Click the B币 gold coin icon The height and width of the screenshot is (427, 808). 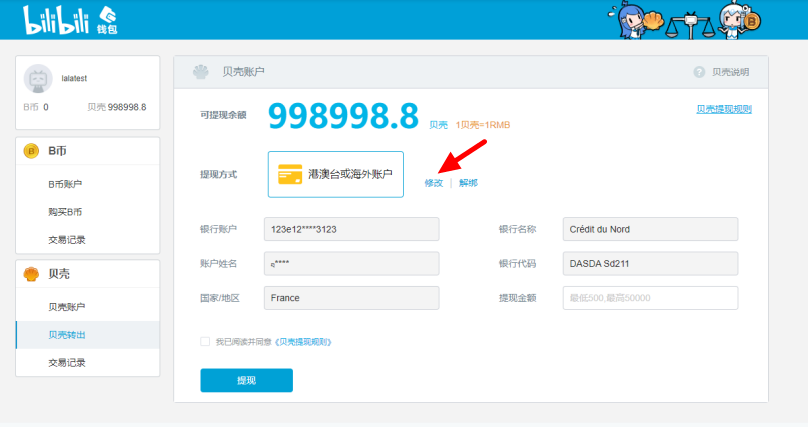[x=31, y=151]
